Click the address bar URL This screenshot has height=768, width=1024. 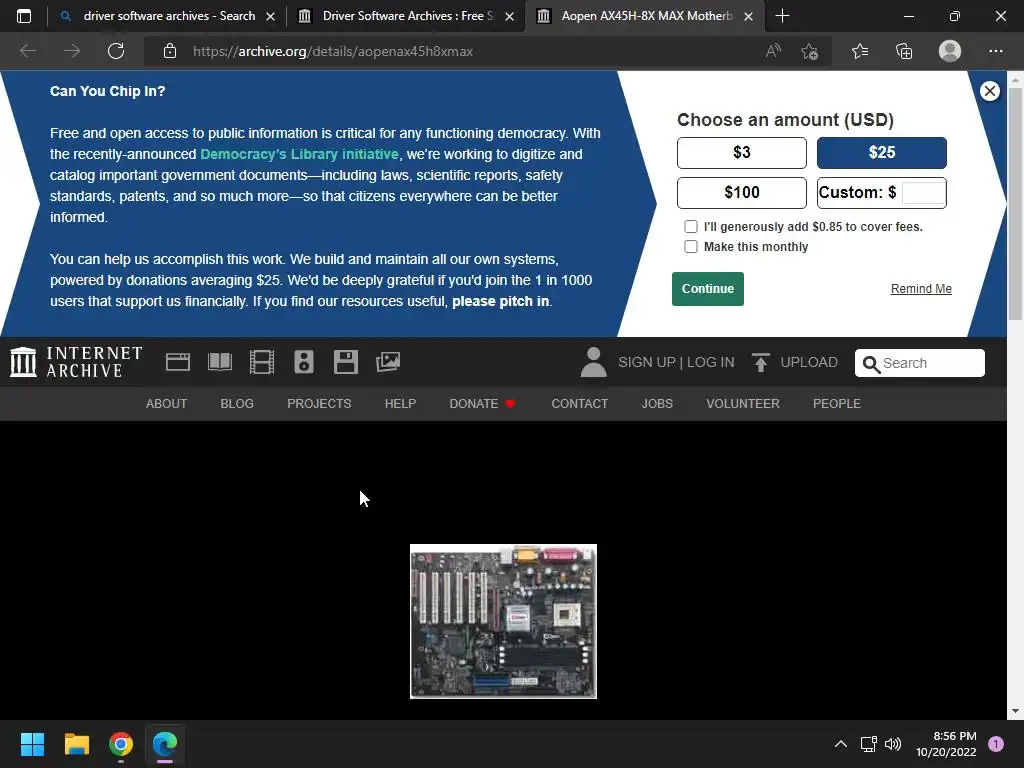(x=333, y=51)
